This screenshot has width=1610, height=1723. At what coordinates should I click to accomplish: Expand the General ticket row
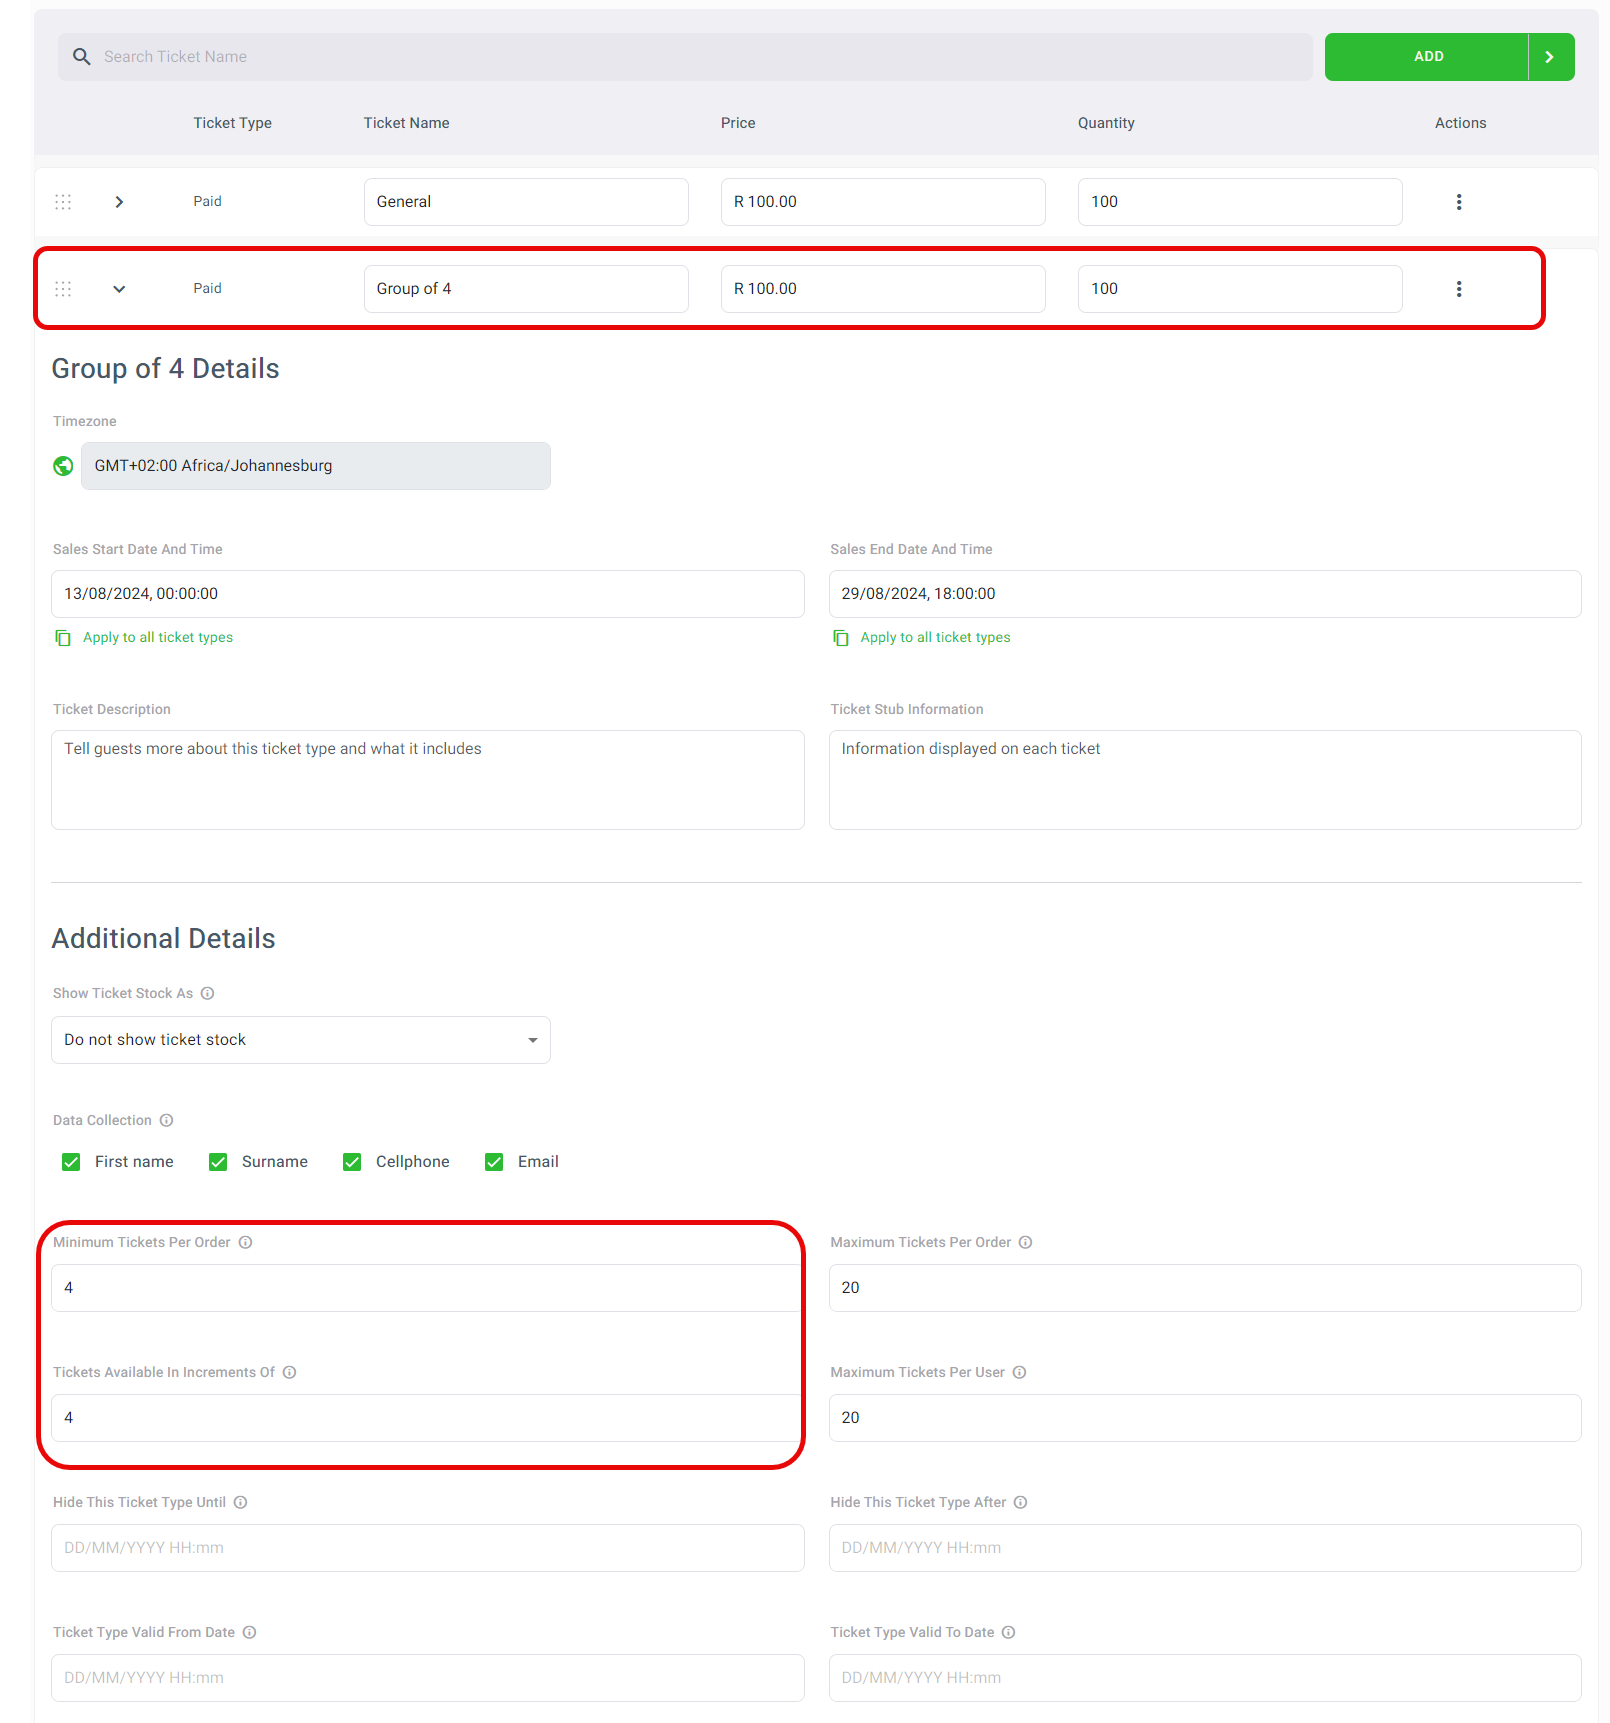[x=119, y=202]
